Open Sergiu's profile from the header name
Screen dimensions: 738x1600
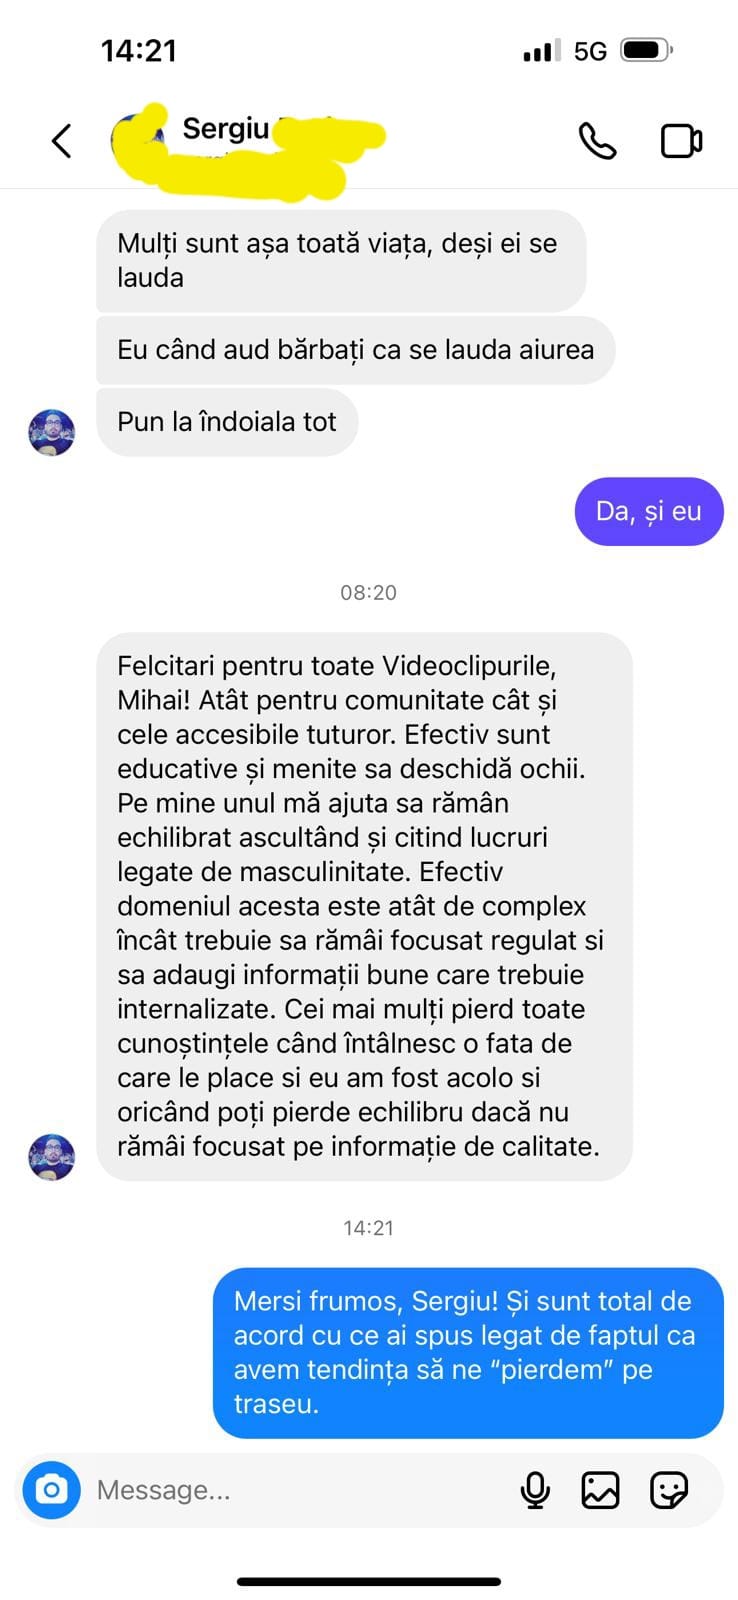(x=226, y=129)
